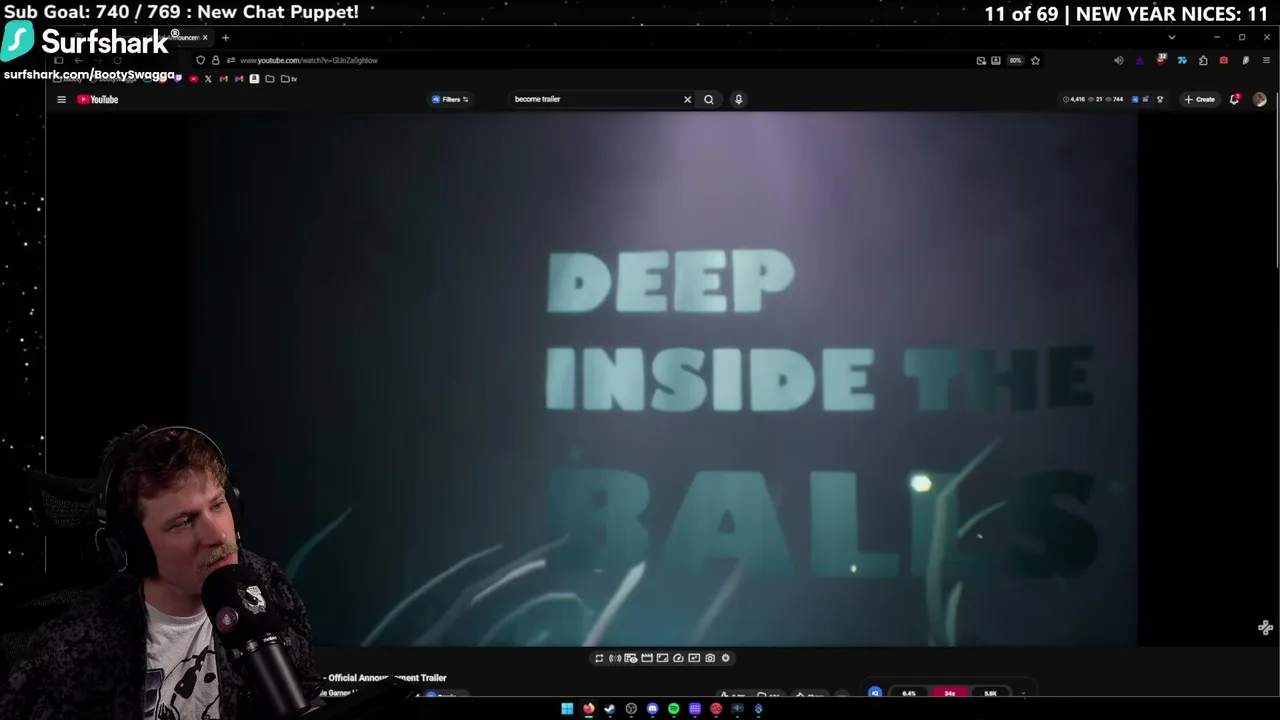
Task: Open the browser application hamburger menu
Action: (x=1266, y=60)
